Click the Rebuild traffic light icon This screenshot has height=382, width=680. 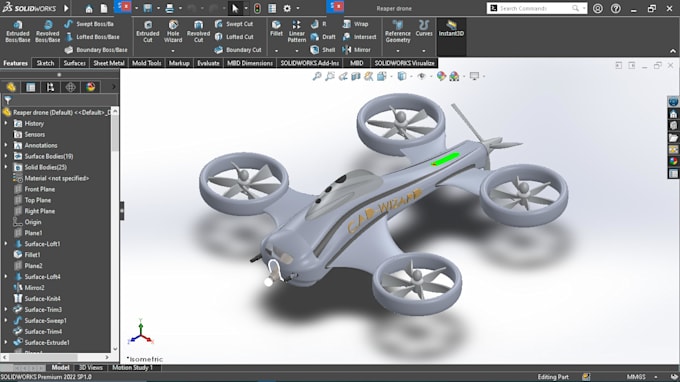257,8
